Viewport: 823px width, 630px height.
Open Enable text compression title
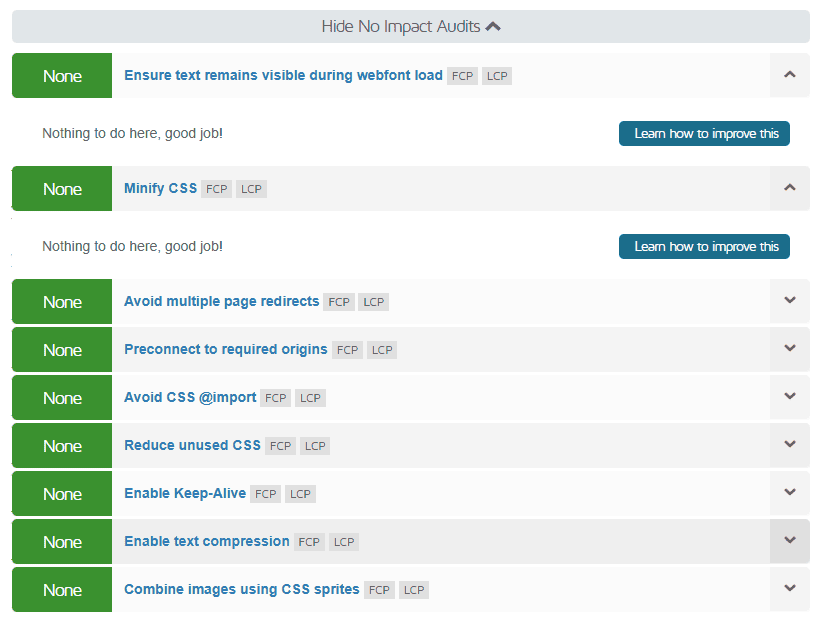(207, 541)
